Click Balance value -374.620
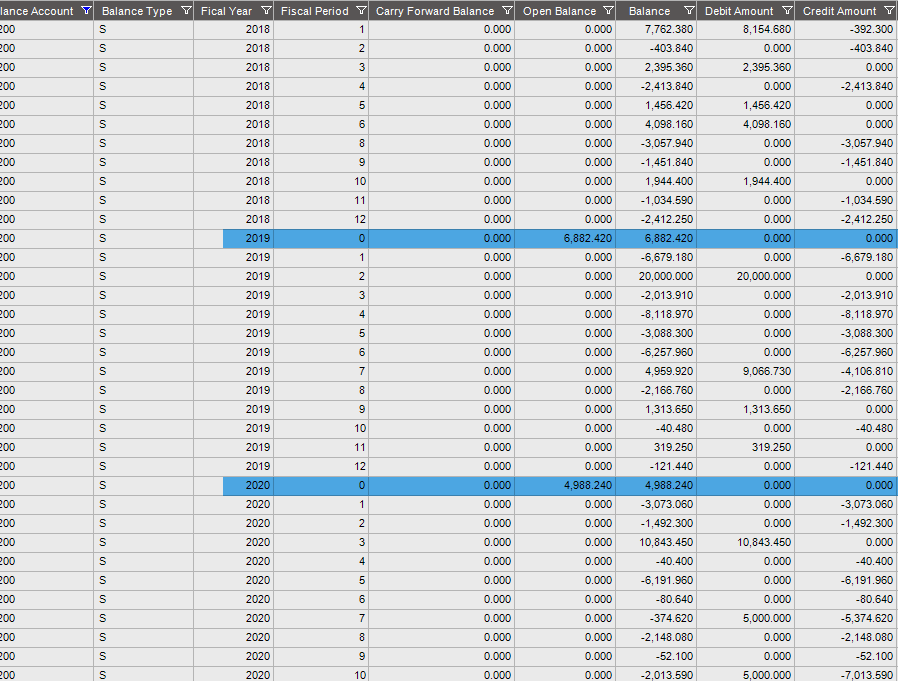This screenshot has height=681, width=898. click(x=671, y=618)
